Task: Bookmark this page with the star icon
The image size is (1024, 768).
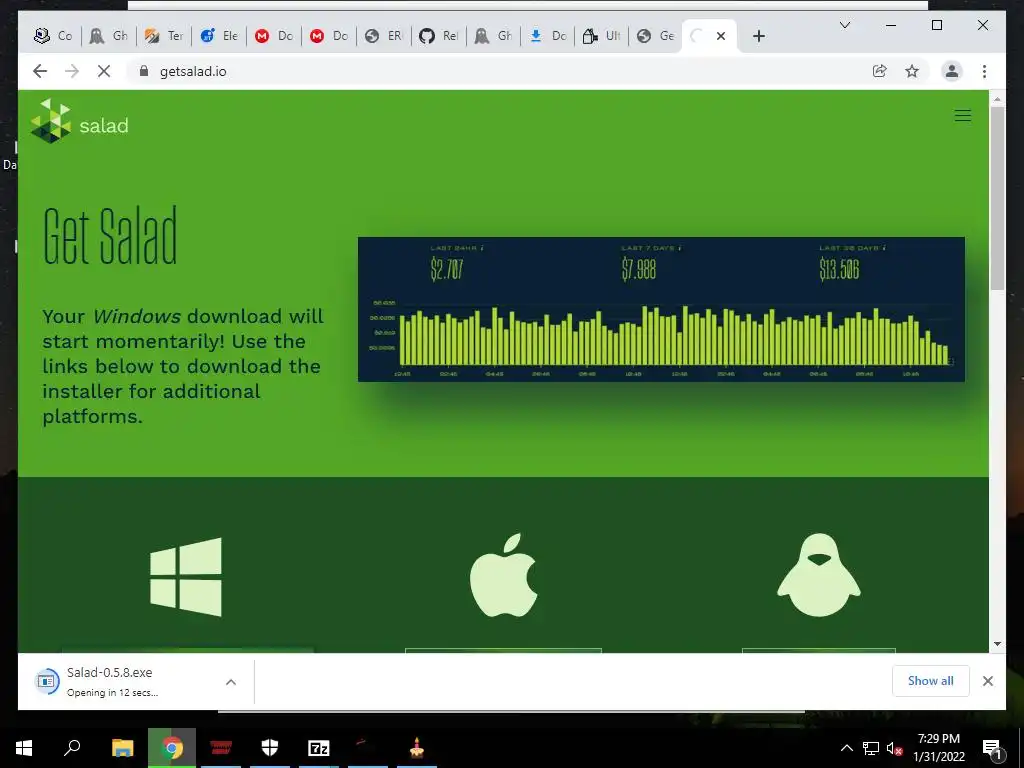Action: click(912, 71)
